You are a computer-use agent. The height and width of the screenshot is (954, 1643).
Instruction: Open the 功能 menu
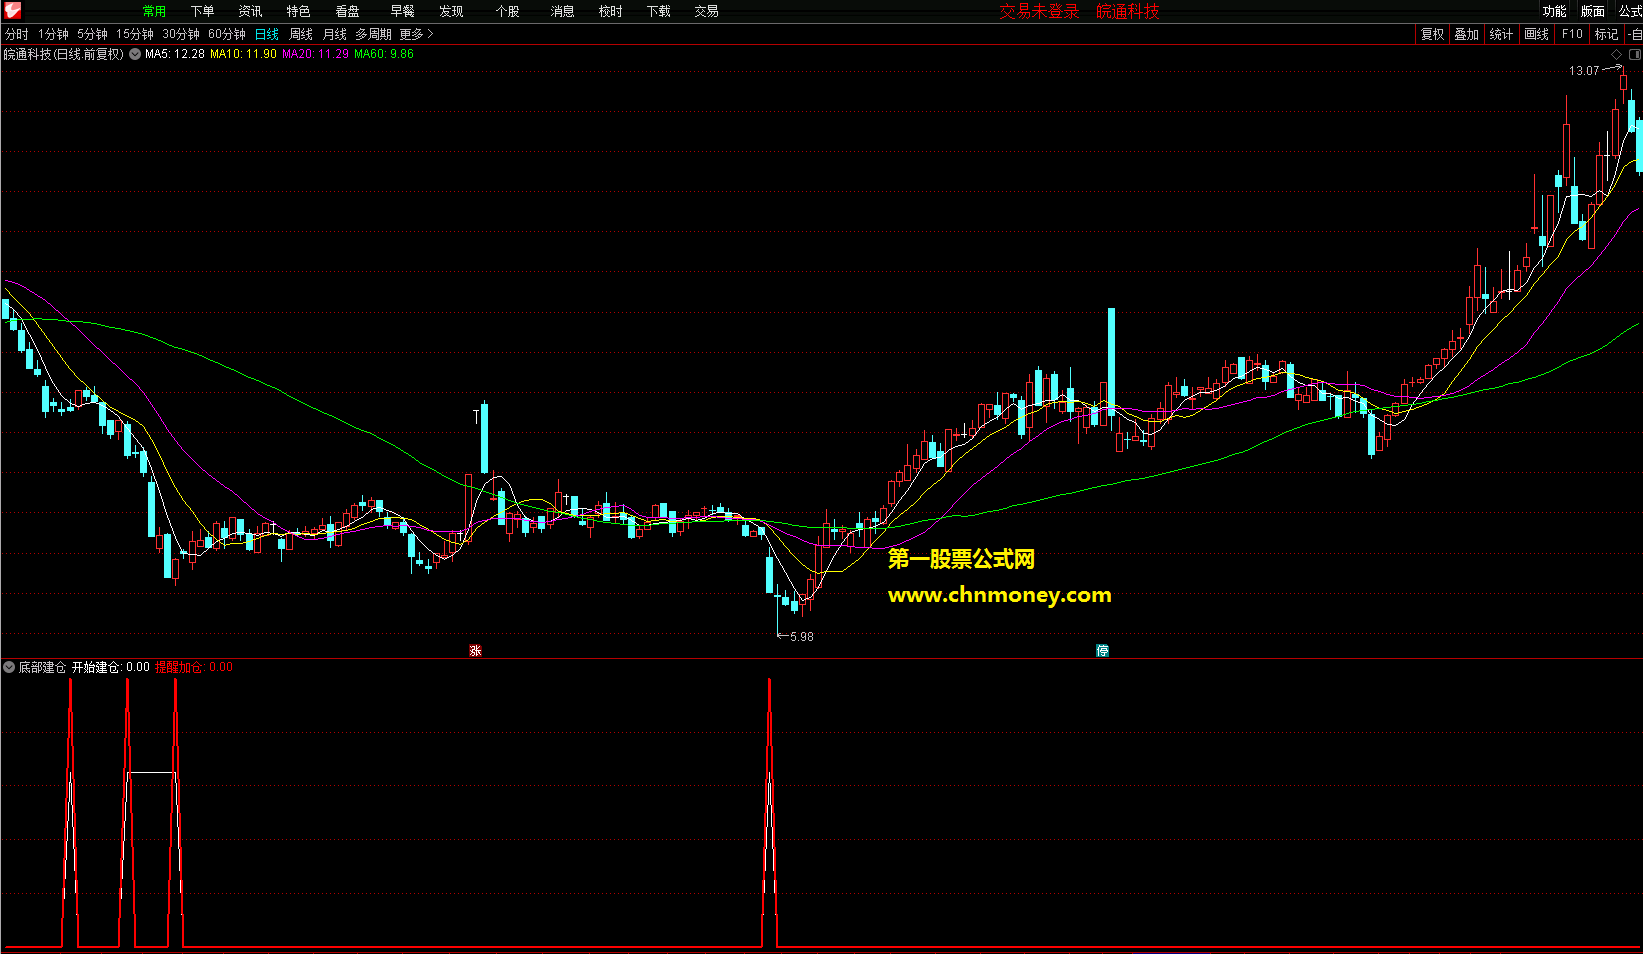pyautogui.click(x=1554, y=11)
